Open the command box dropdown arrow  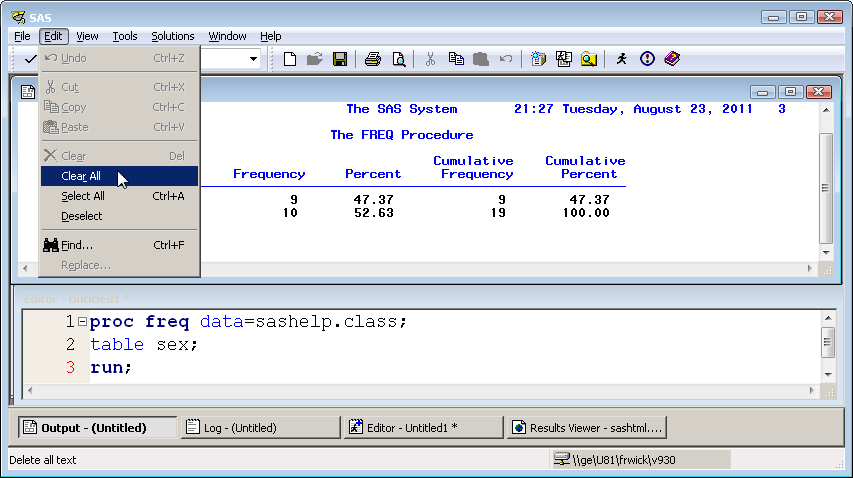point(253,59)
